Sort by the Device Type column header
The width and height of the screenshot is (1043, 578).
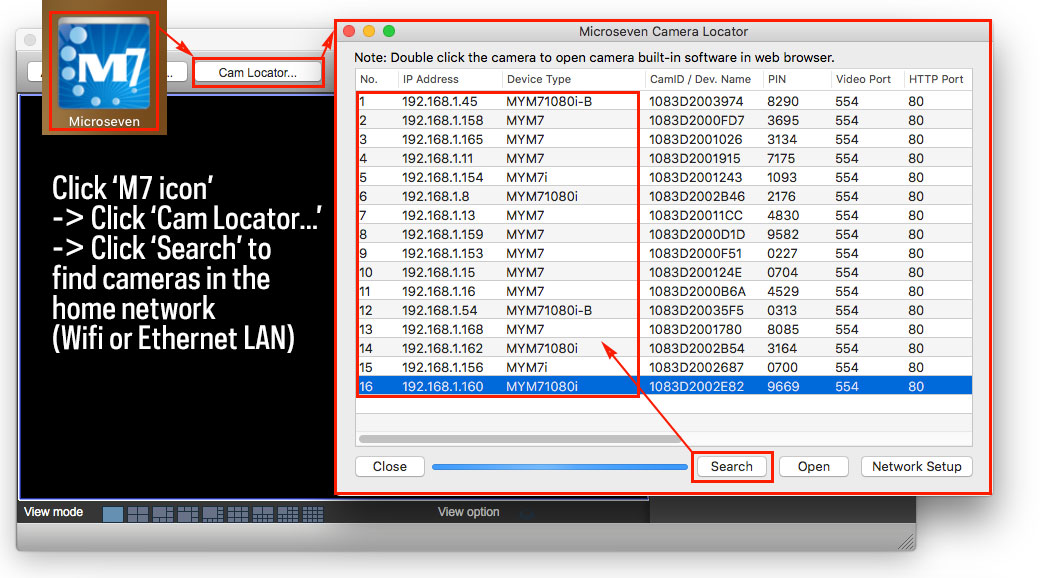pos(539,79)
